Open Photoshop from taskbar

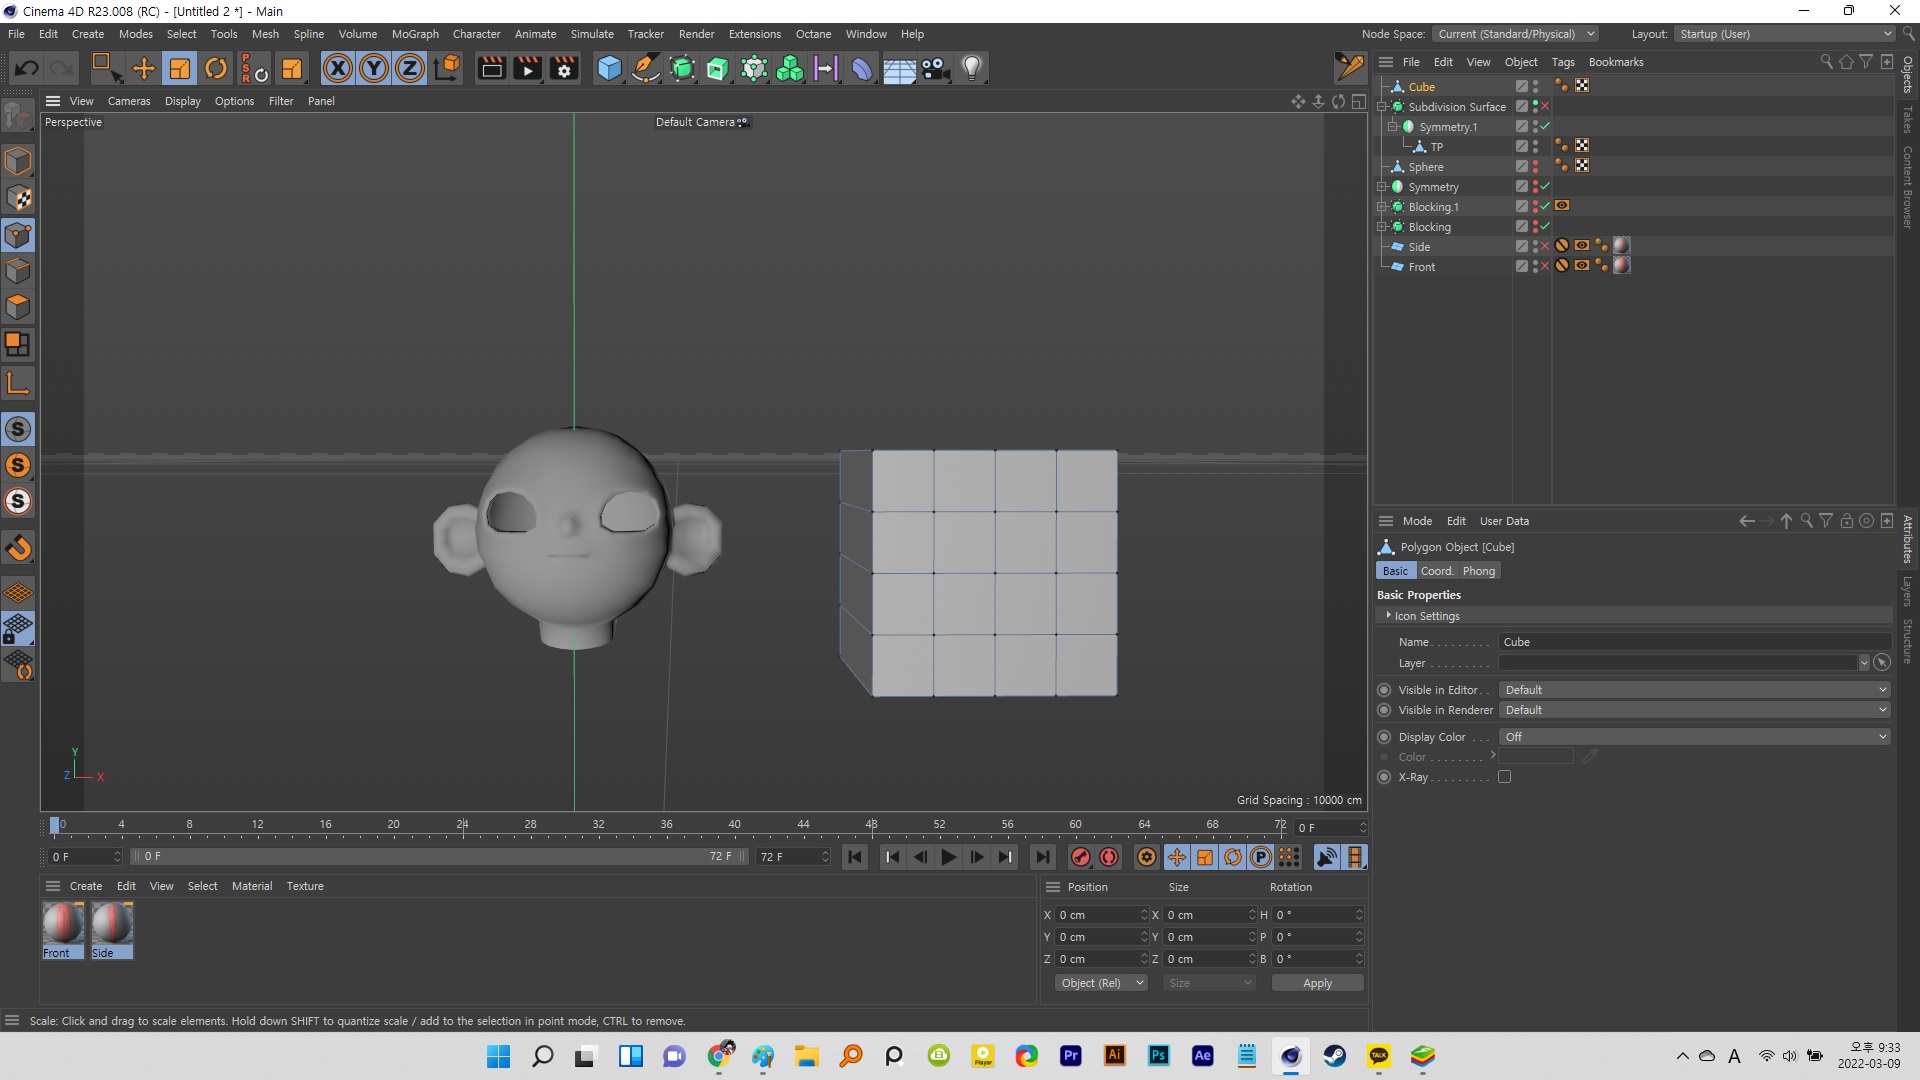coord(1159,1056)
